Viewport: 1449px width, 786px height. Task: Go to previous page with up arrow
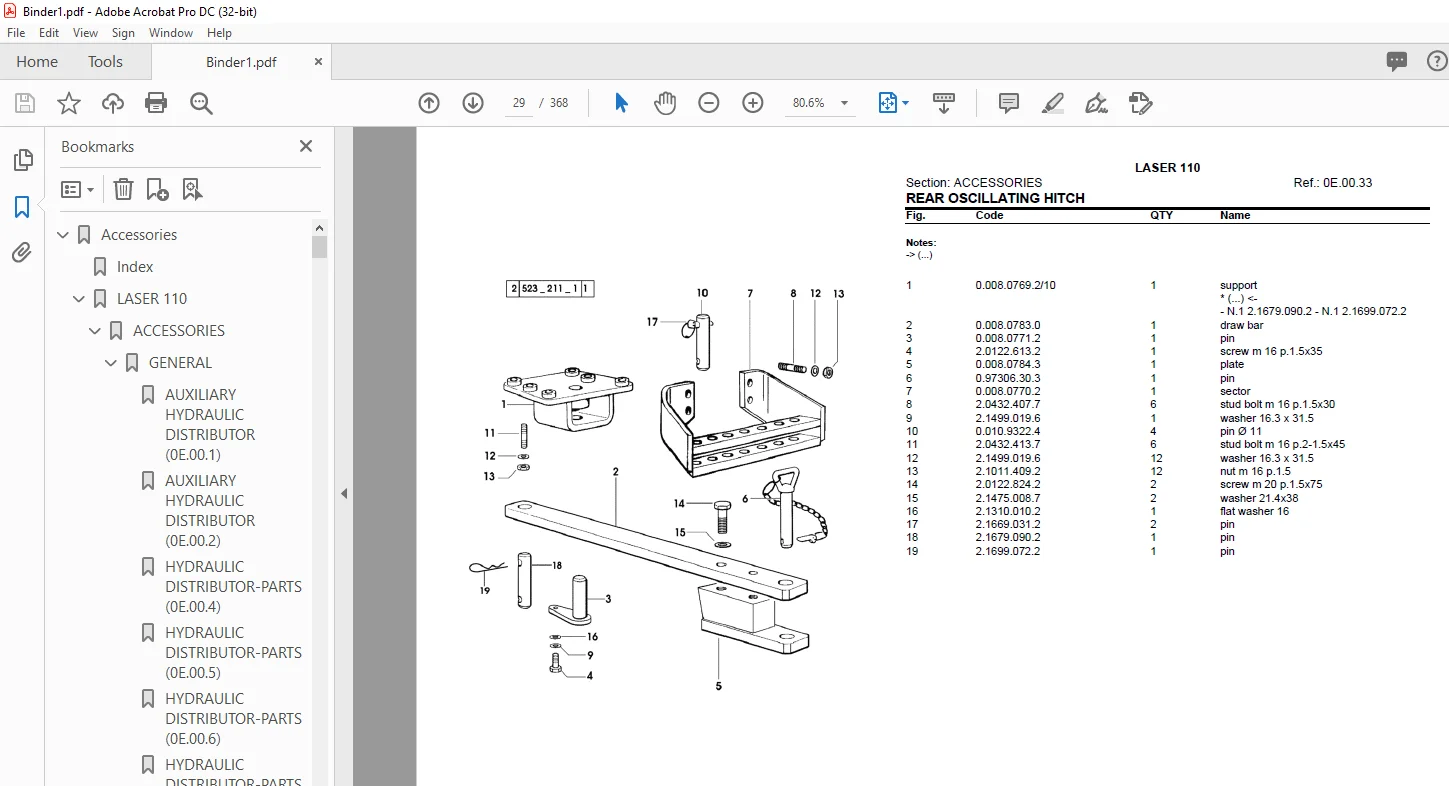429,103
